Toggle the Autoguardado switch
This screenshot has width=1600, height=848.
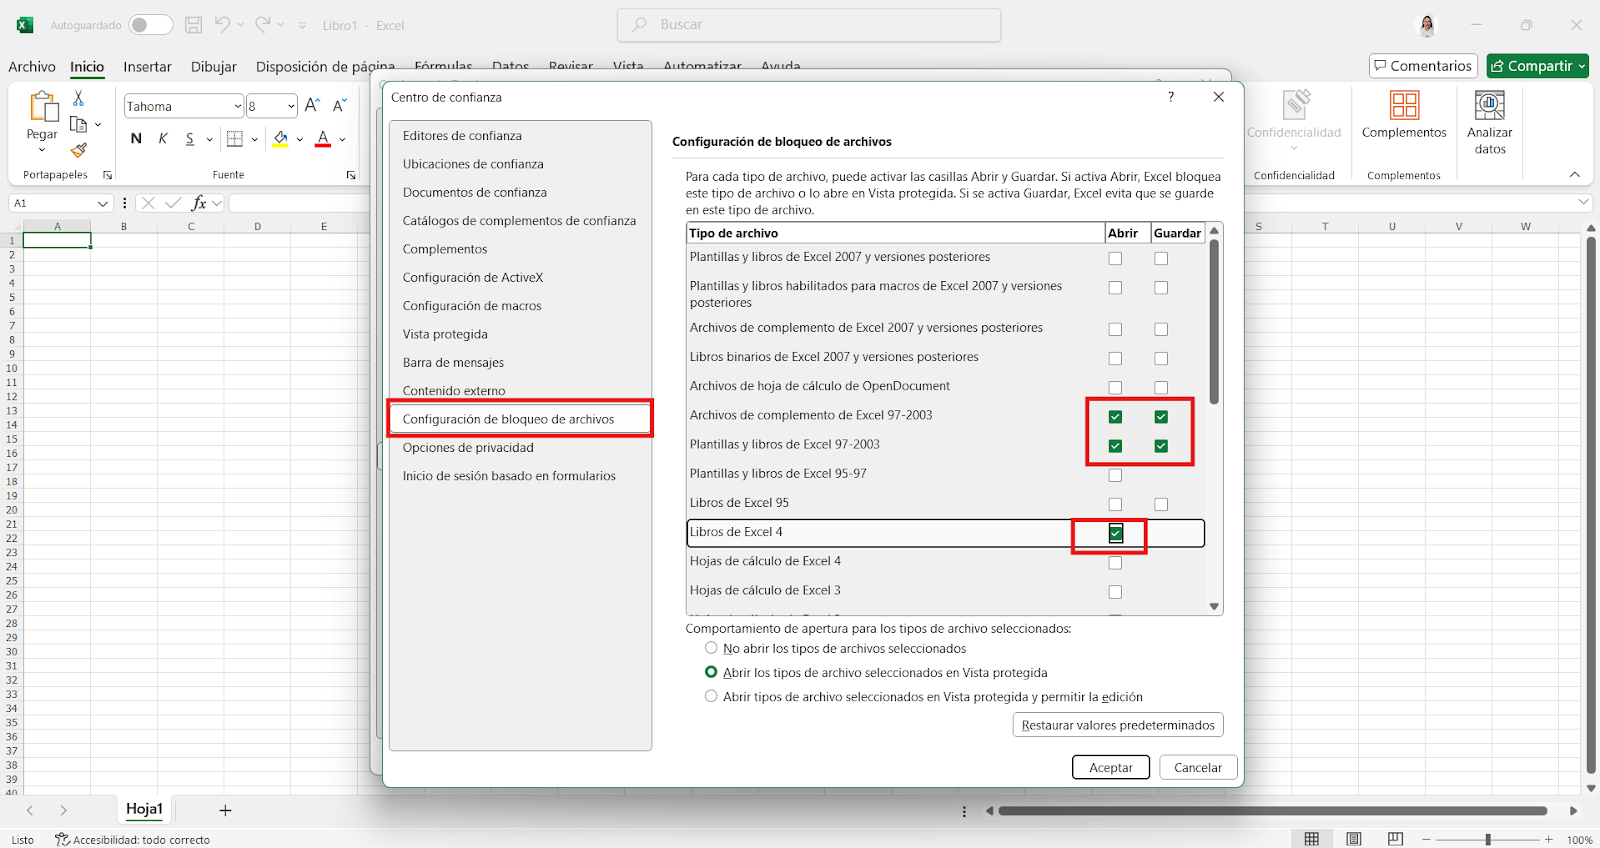pos(150,25)
